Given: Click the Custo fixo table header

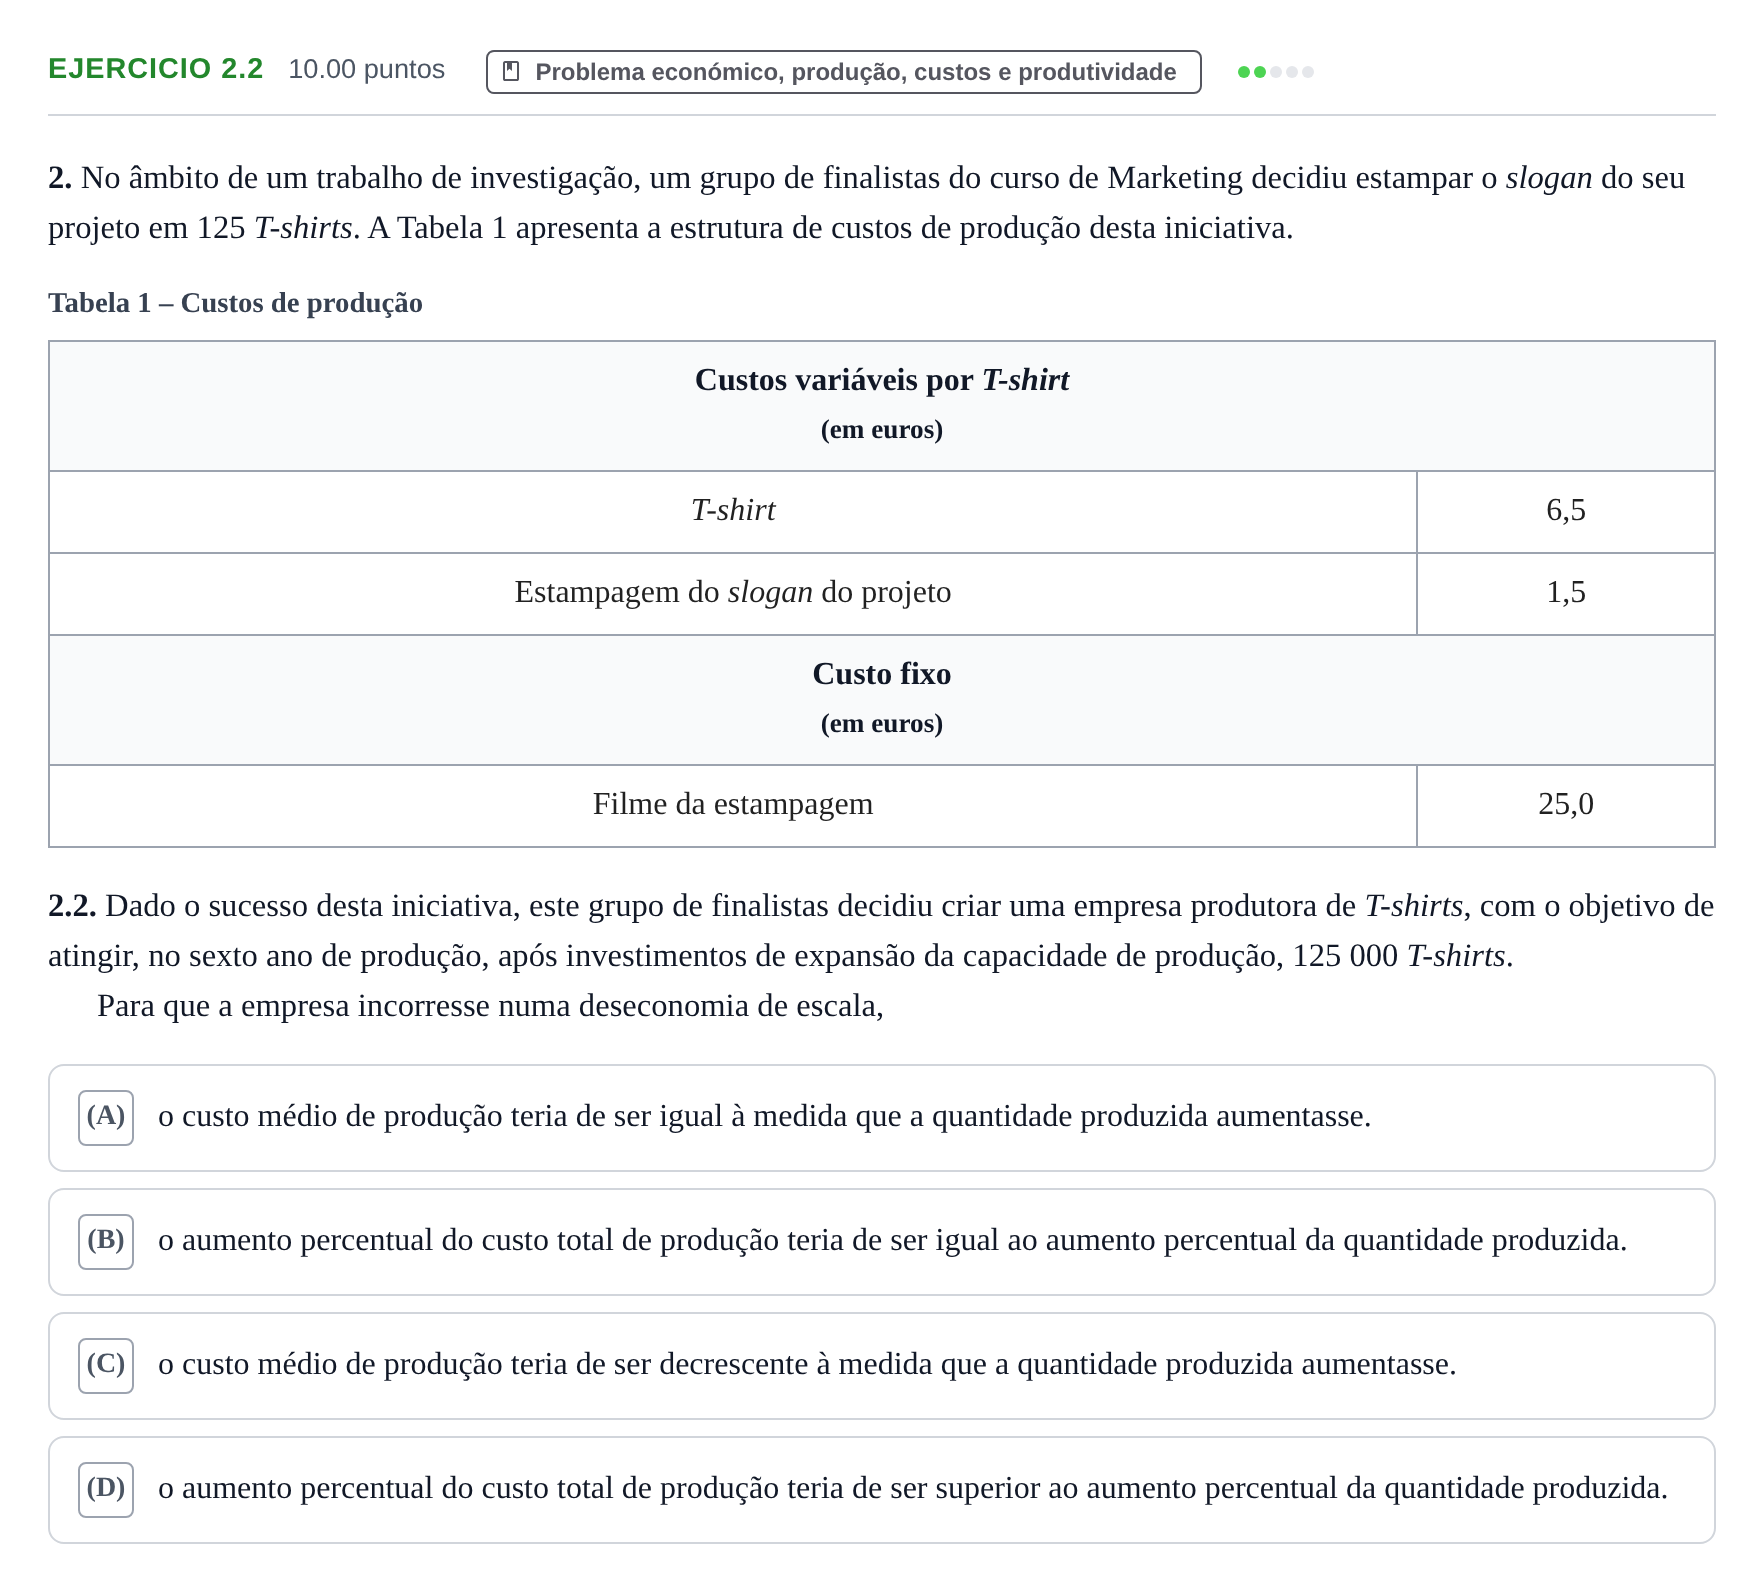Looking at the screenshot, I should (881, 699).
